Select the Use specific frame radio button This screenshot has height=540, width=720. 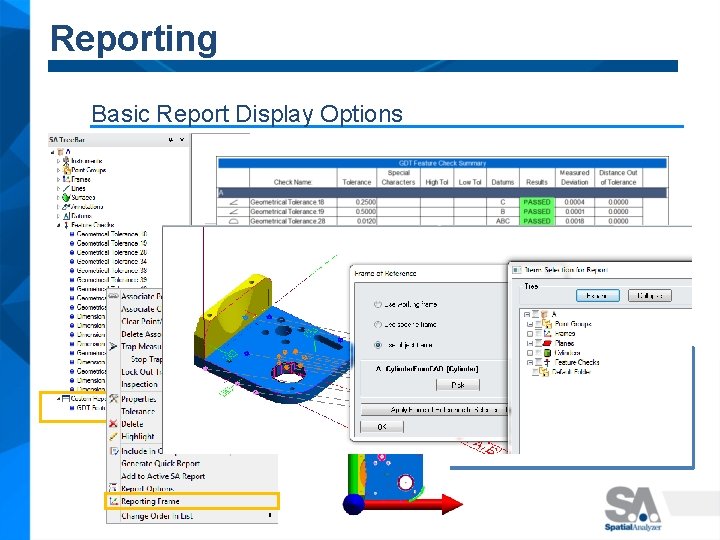pyautogui.click(x=378, y=325)
